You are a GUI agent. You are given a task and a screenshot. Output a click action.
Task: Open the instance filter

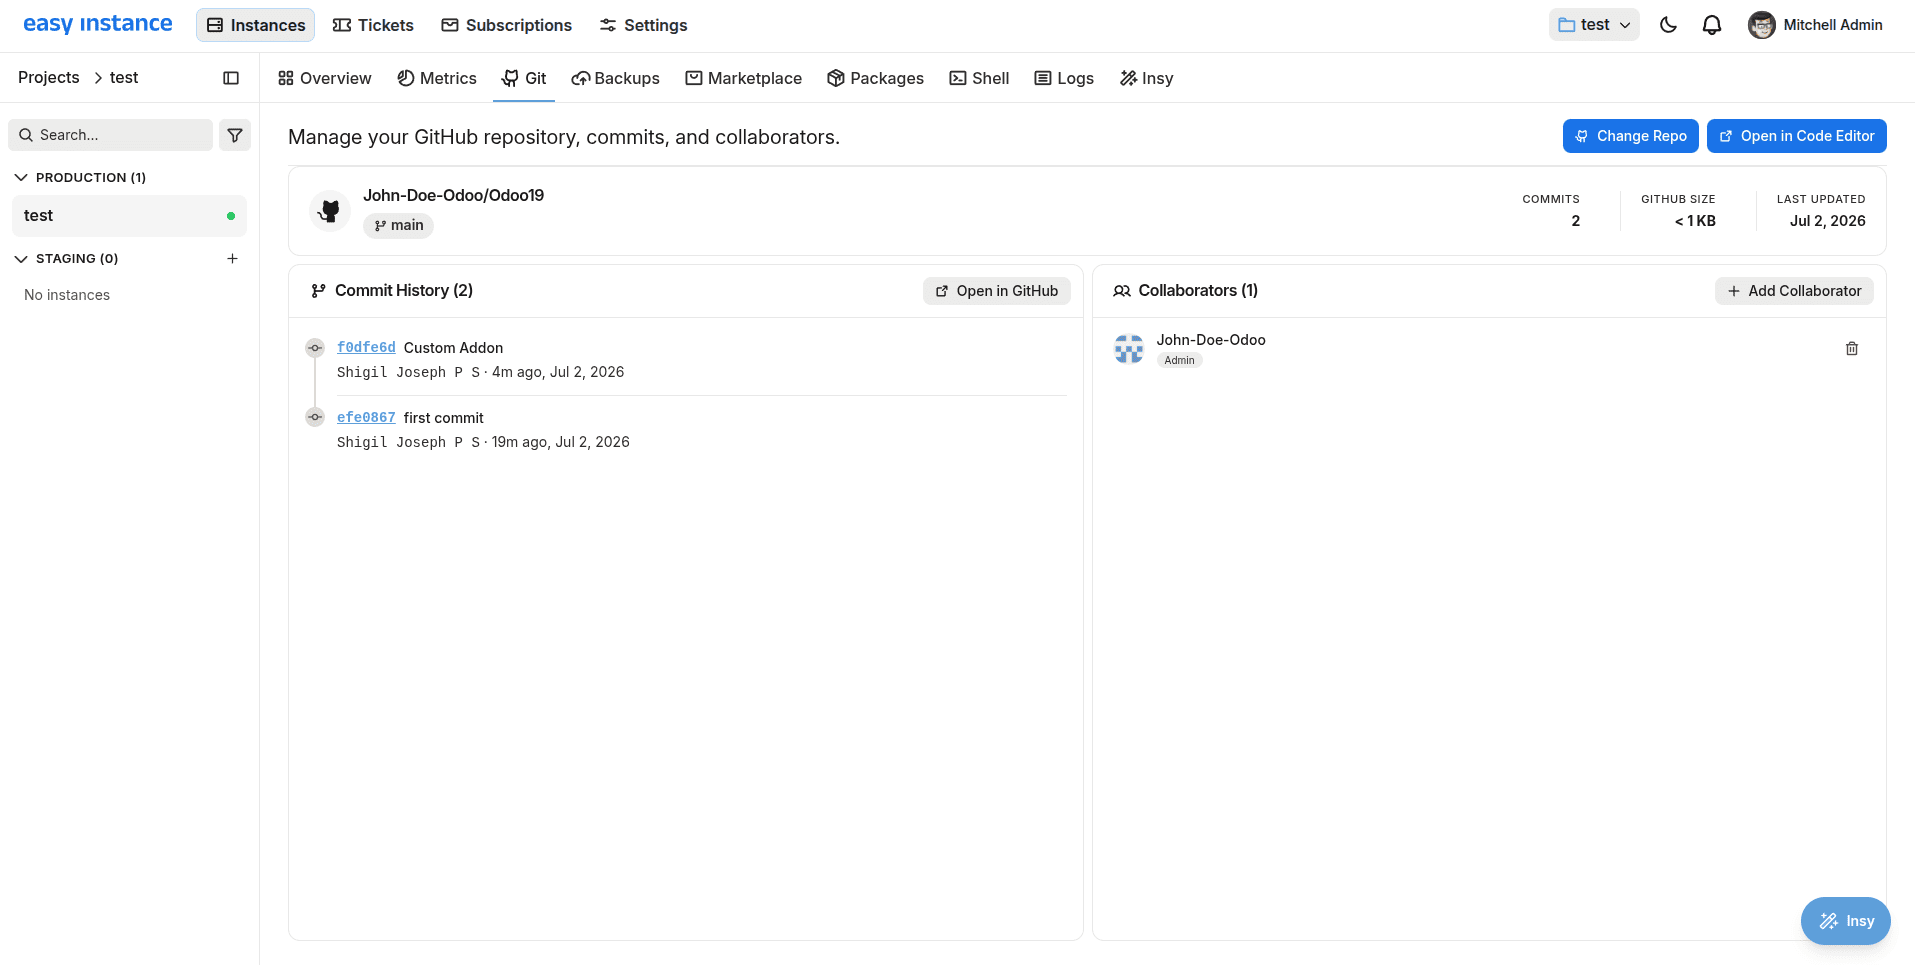click(235, 135)
